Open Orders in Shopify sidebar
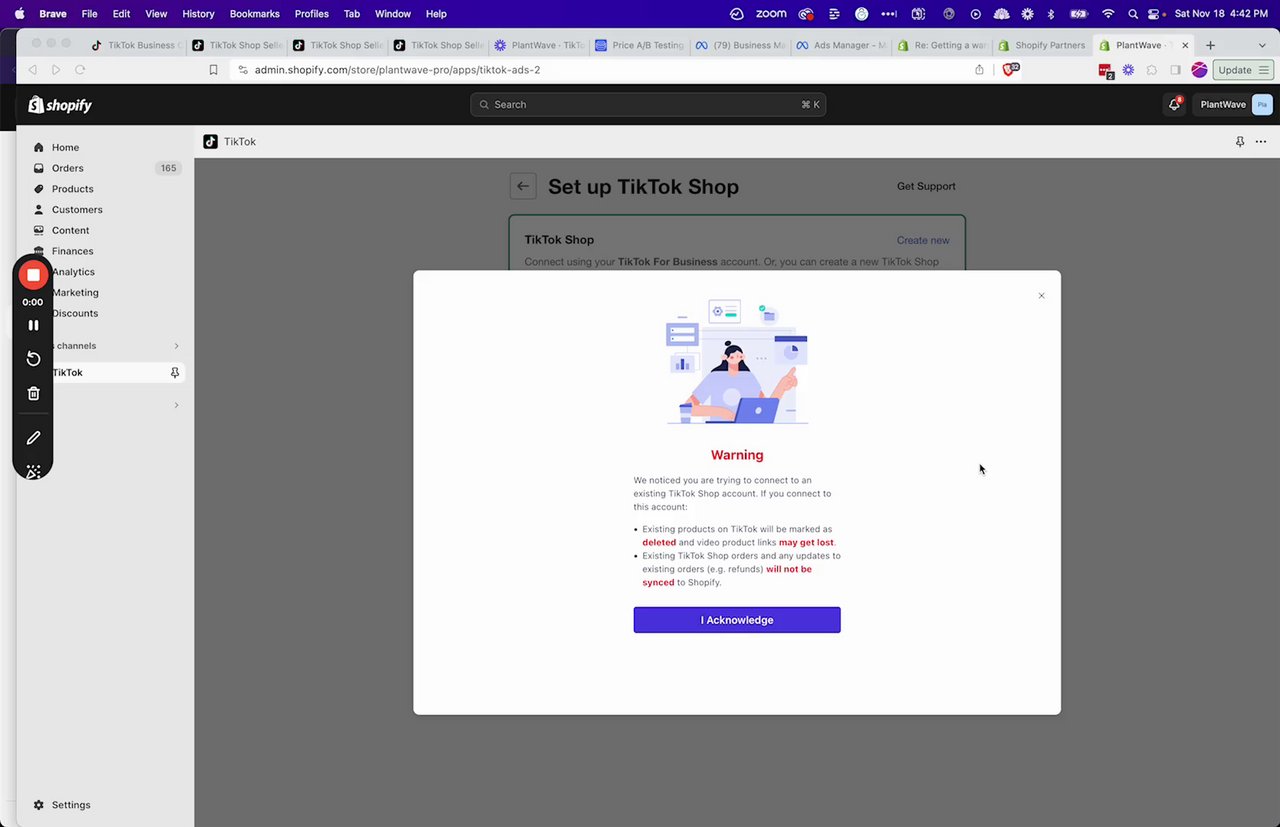 [x=67, y=168]
